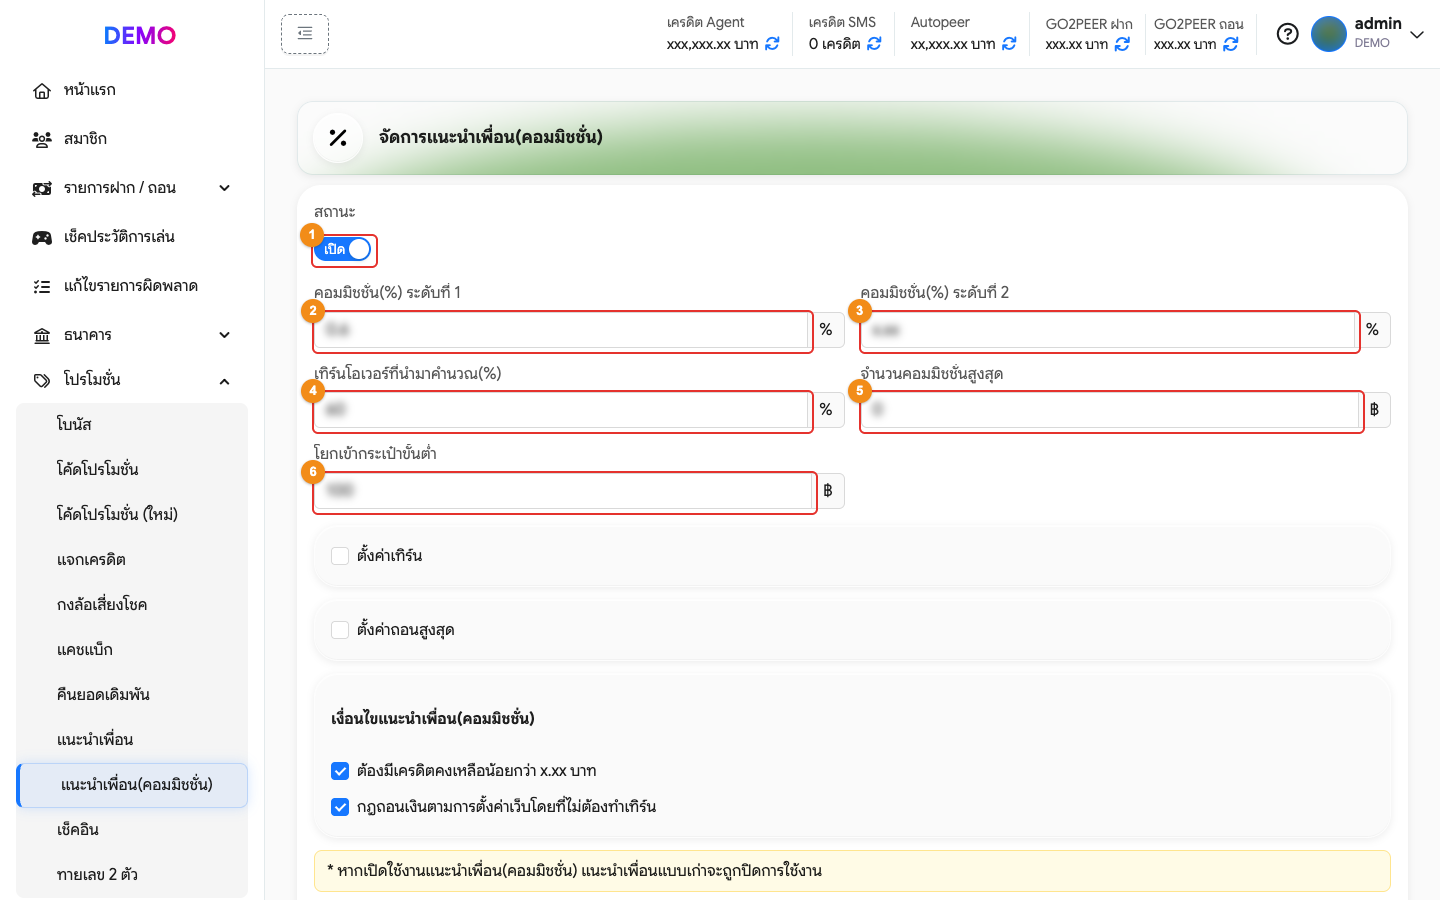Click the เทิร์นโอเวอร์ที่นำมาคำนวณ(%) input
This screenshot has height=900, width=1440.
point(562,410)
